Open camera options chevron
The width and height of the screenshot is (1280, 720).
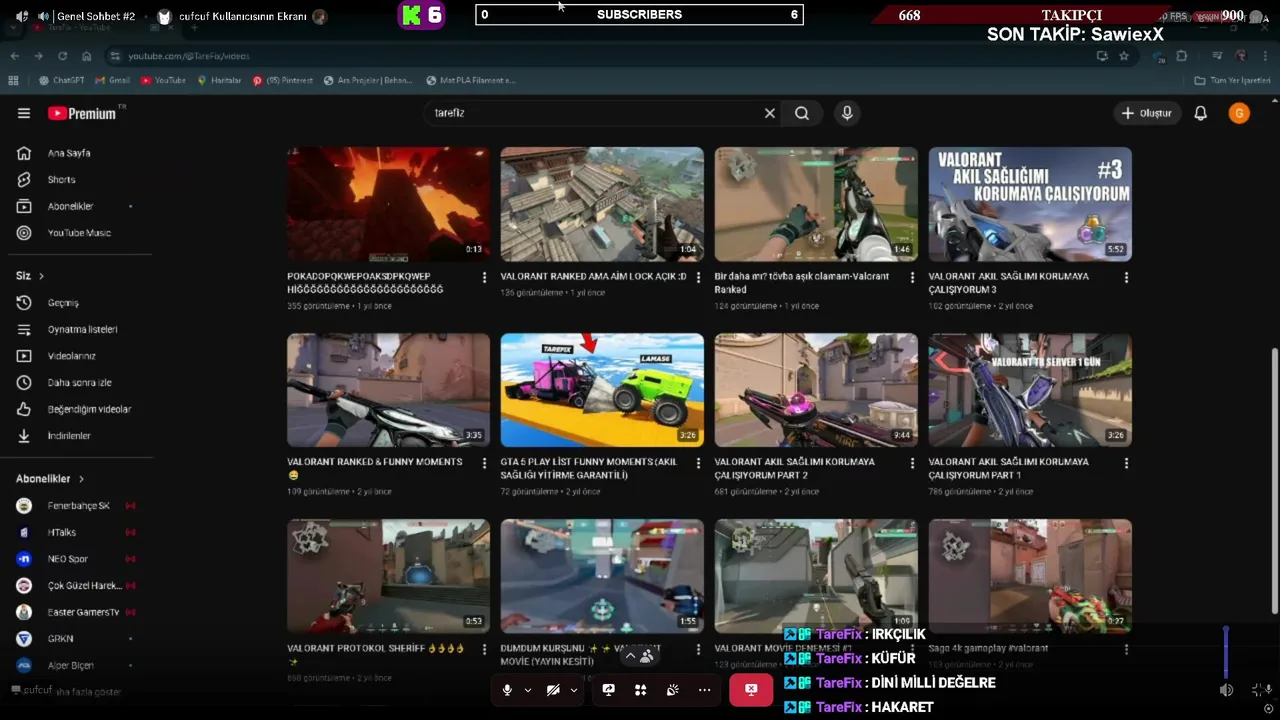(574, 690)
